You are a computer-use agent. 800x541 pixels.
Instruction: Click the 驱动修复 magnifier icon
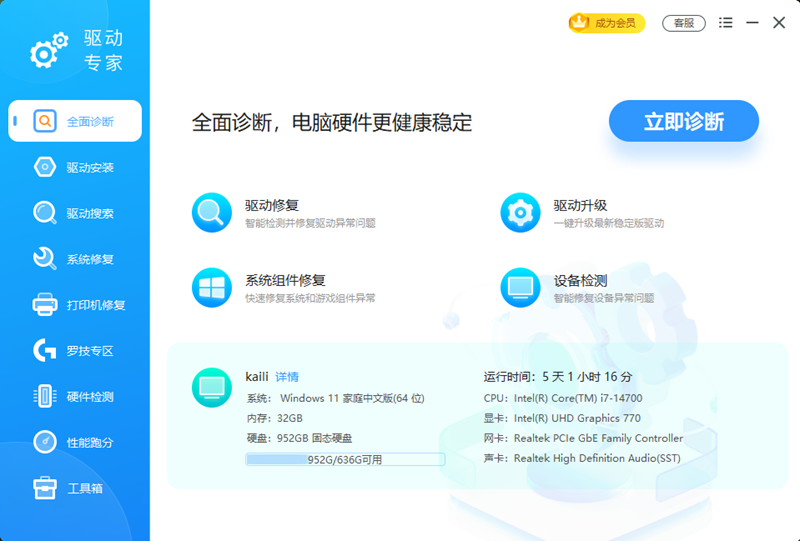click(x=211, y=212)
